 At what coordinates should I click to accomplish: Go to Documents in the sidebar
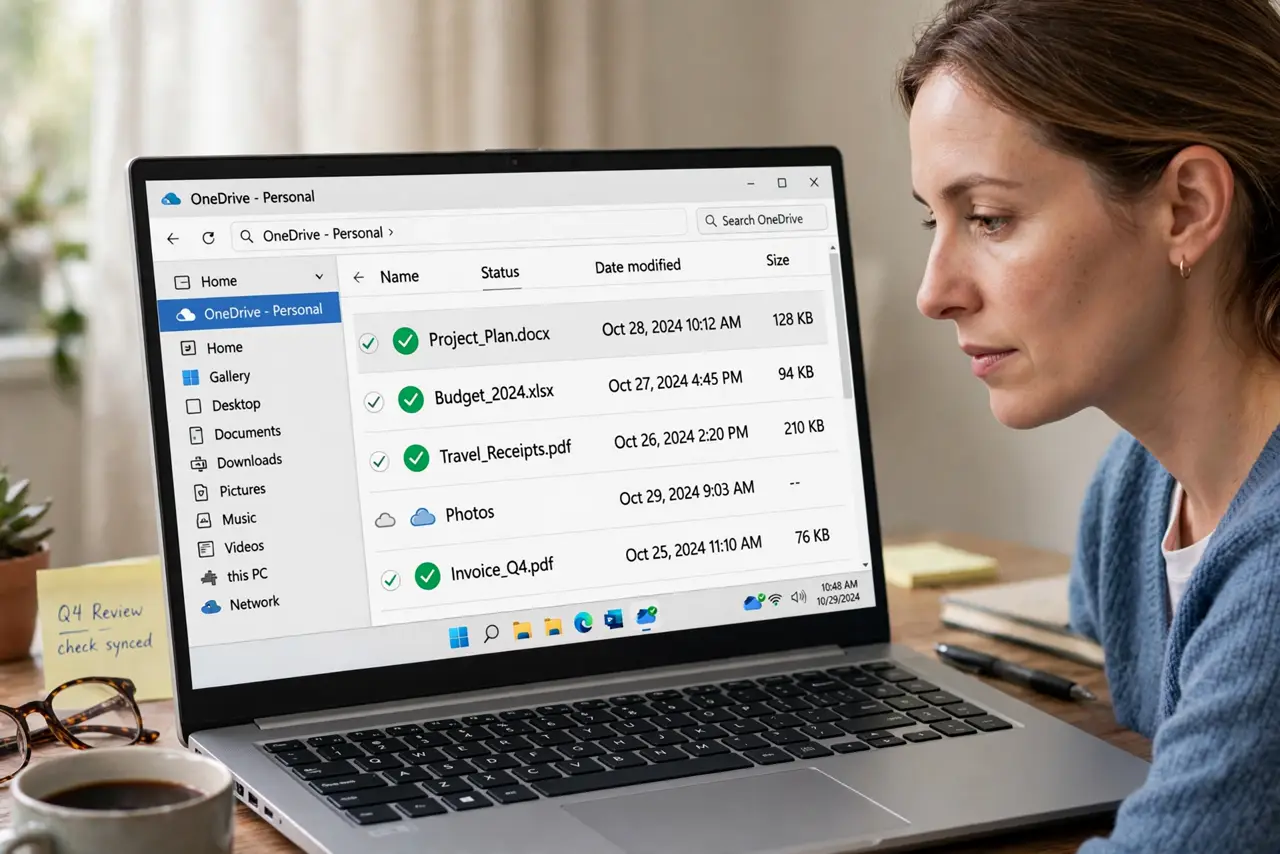click(x=236, y=433)
